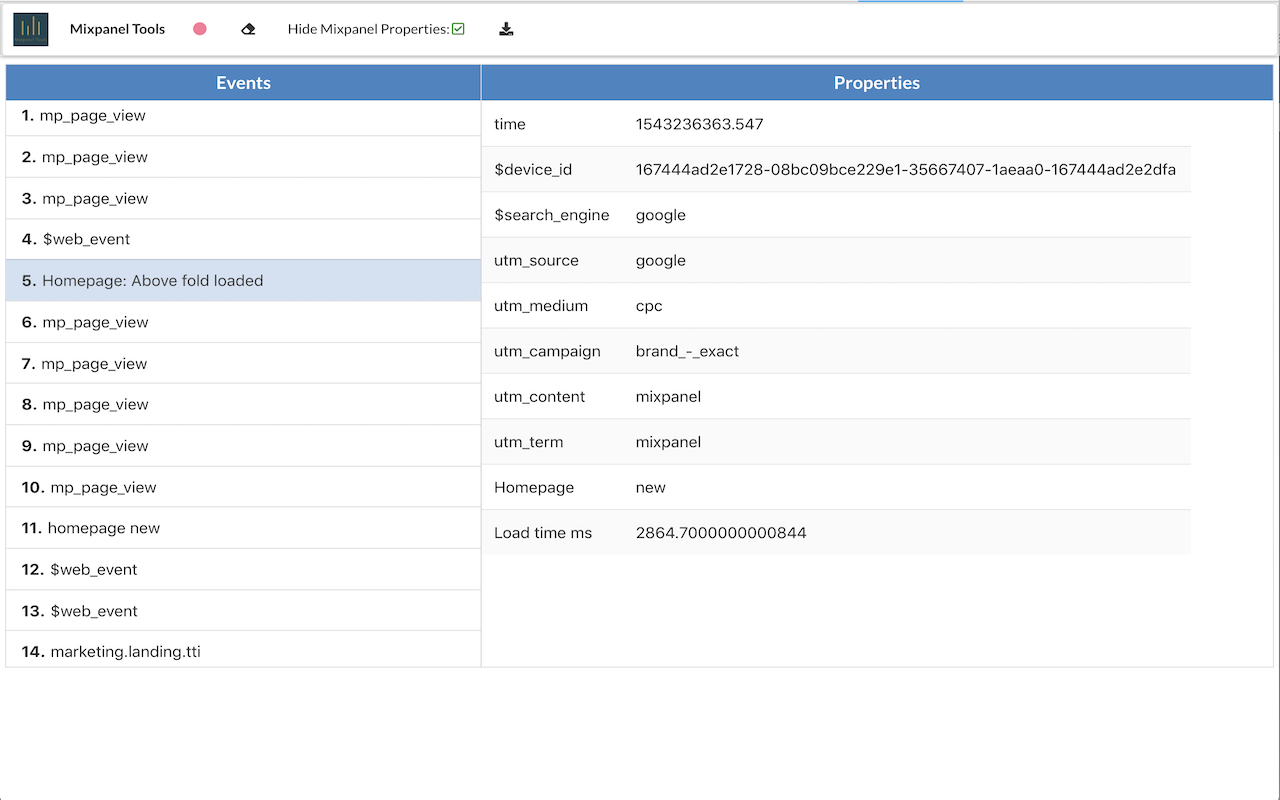Click the Homepage value new

click(651, 488)
